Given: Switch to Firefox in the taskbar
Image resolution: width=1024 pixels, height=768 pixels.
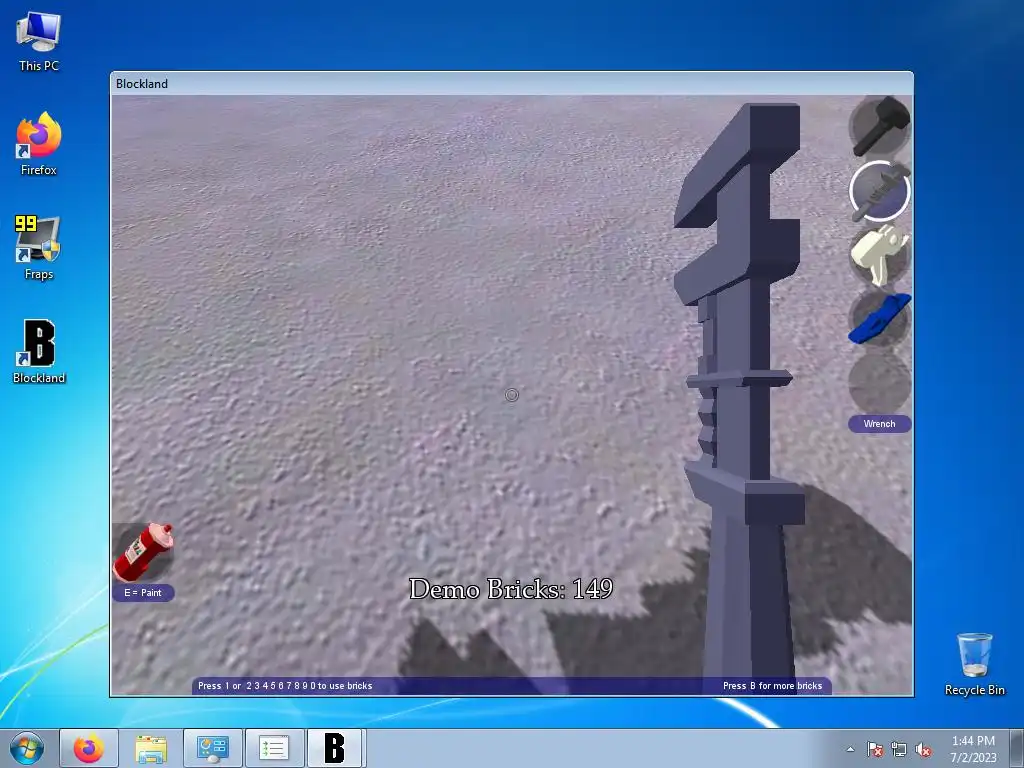Looking at the screenshot, I should pyautogui.click(x=89, y=748).
